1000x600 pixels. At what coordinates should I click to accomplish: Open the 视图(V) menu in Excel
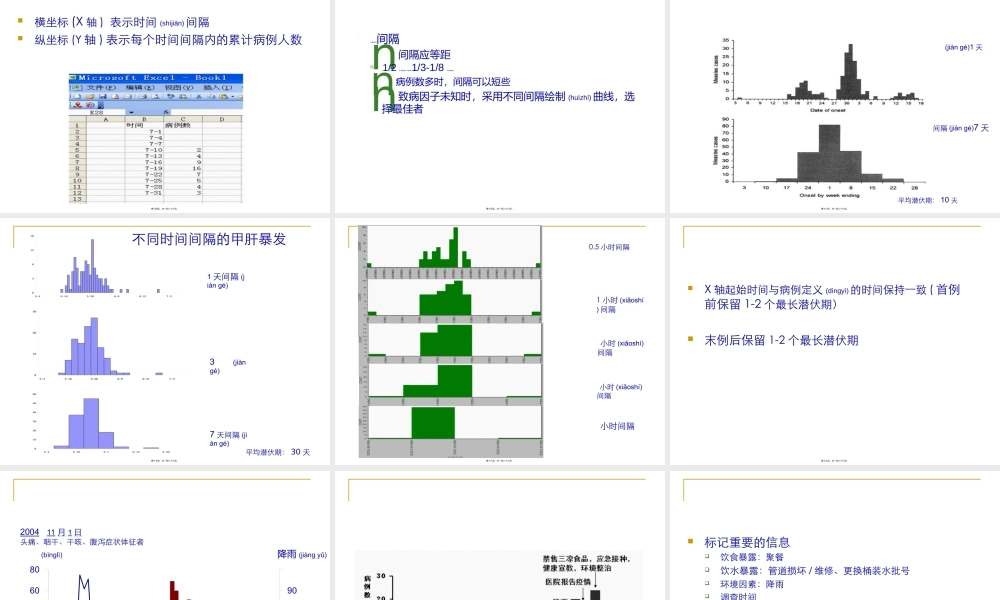click(178, 87)
